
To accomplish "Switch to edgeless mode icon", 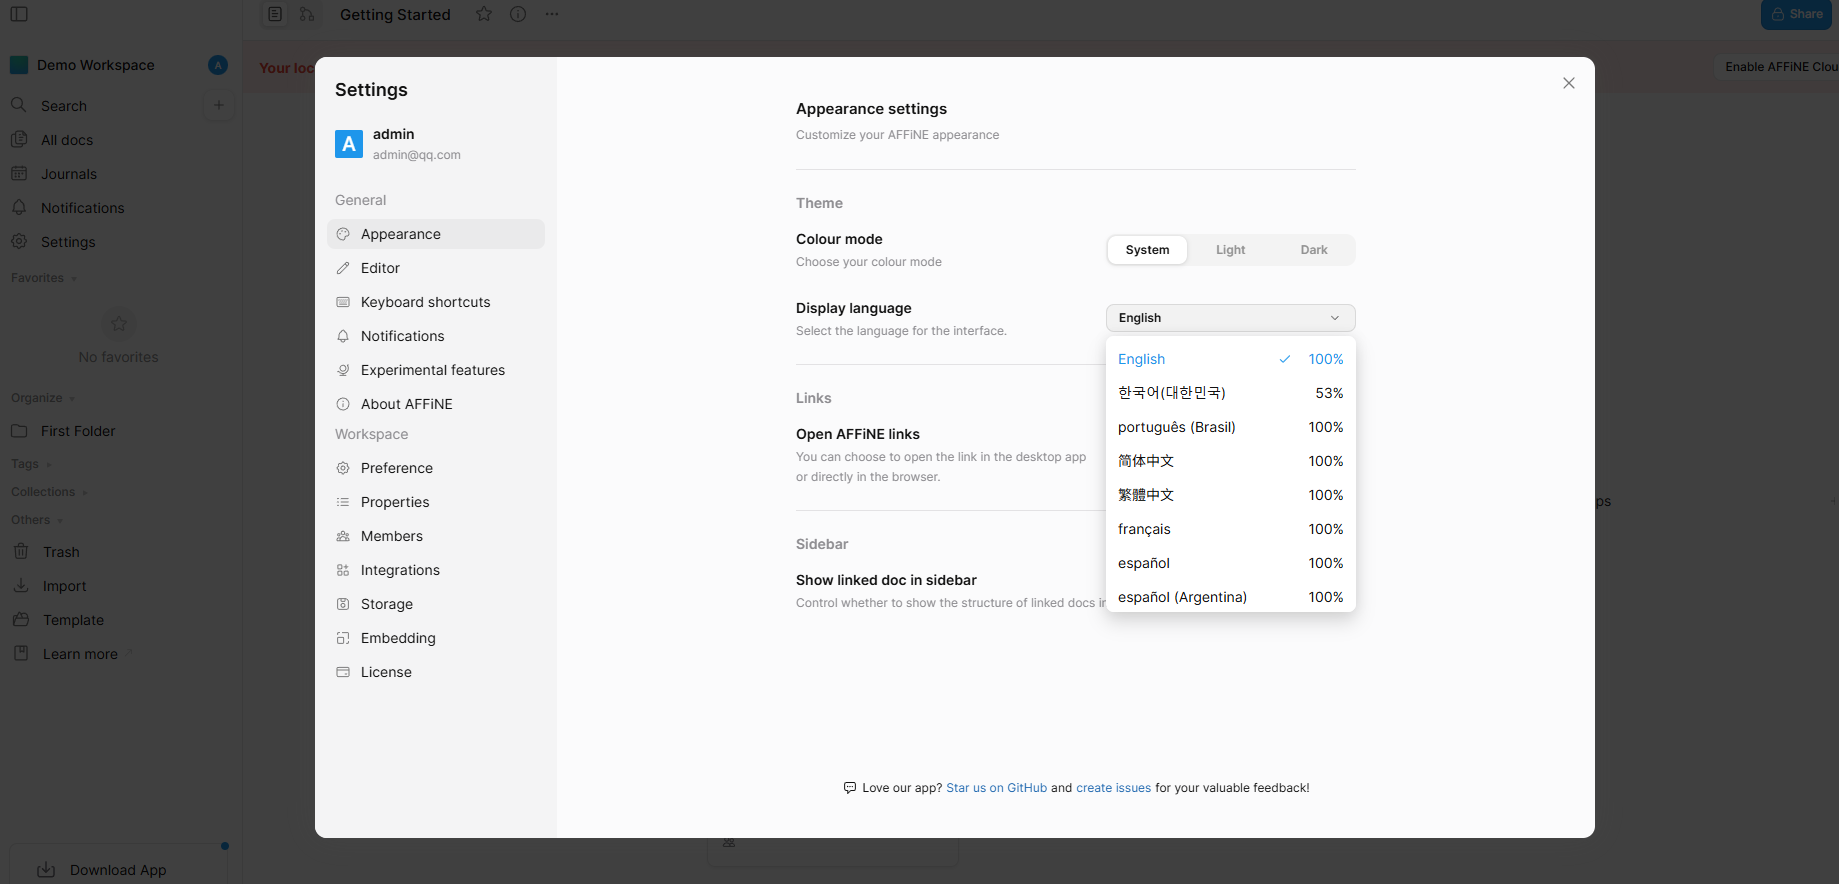I will [307, 14].
